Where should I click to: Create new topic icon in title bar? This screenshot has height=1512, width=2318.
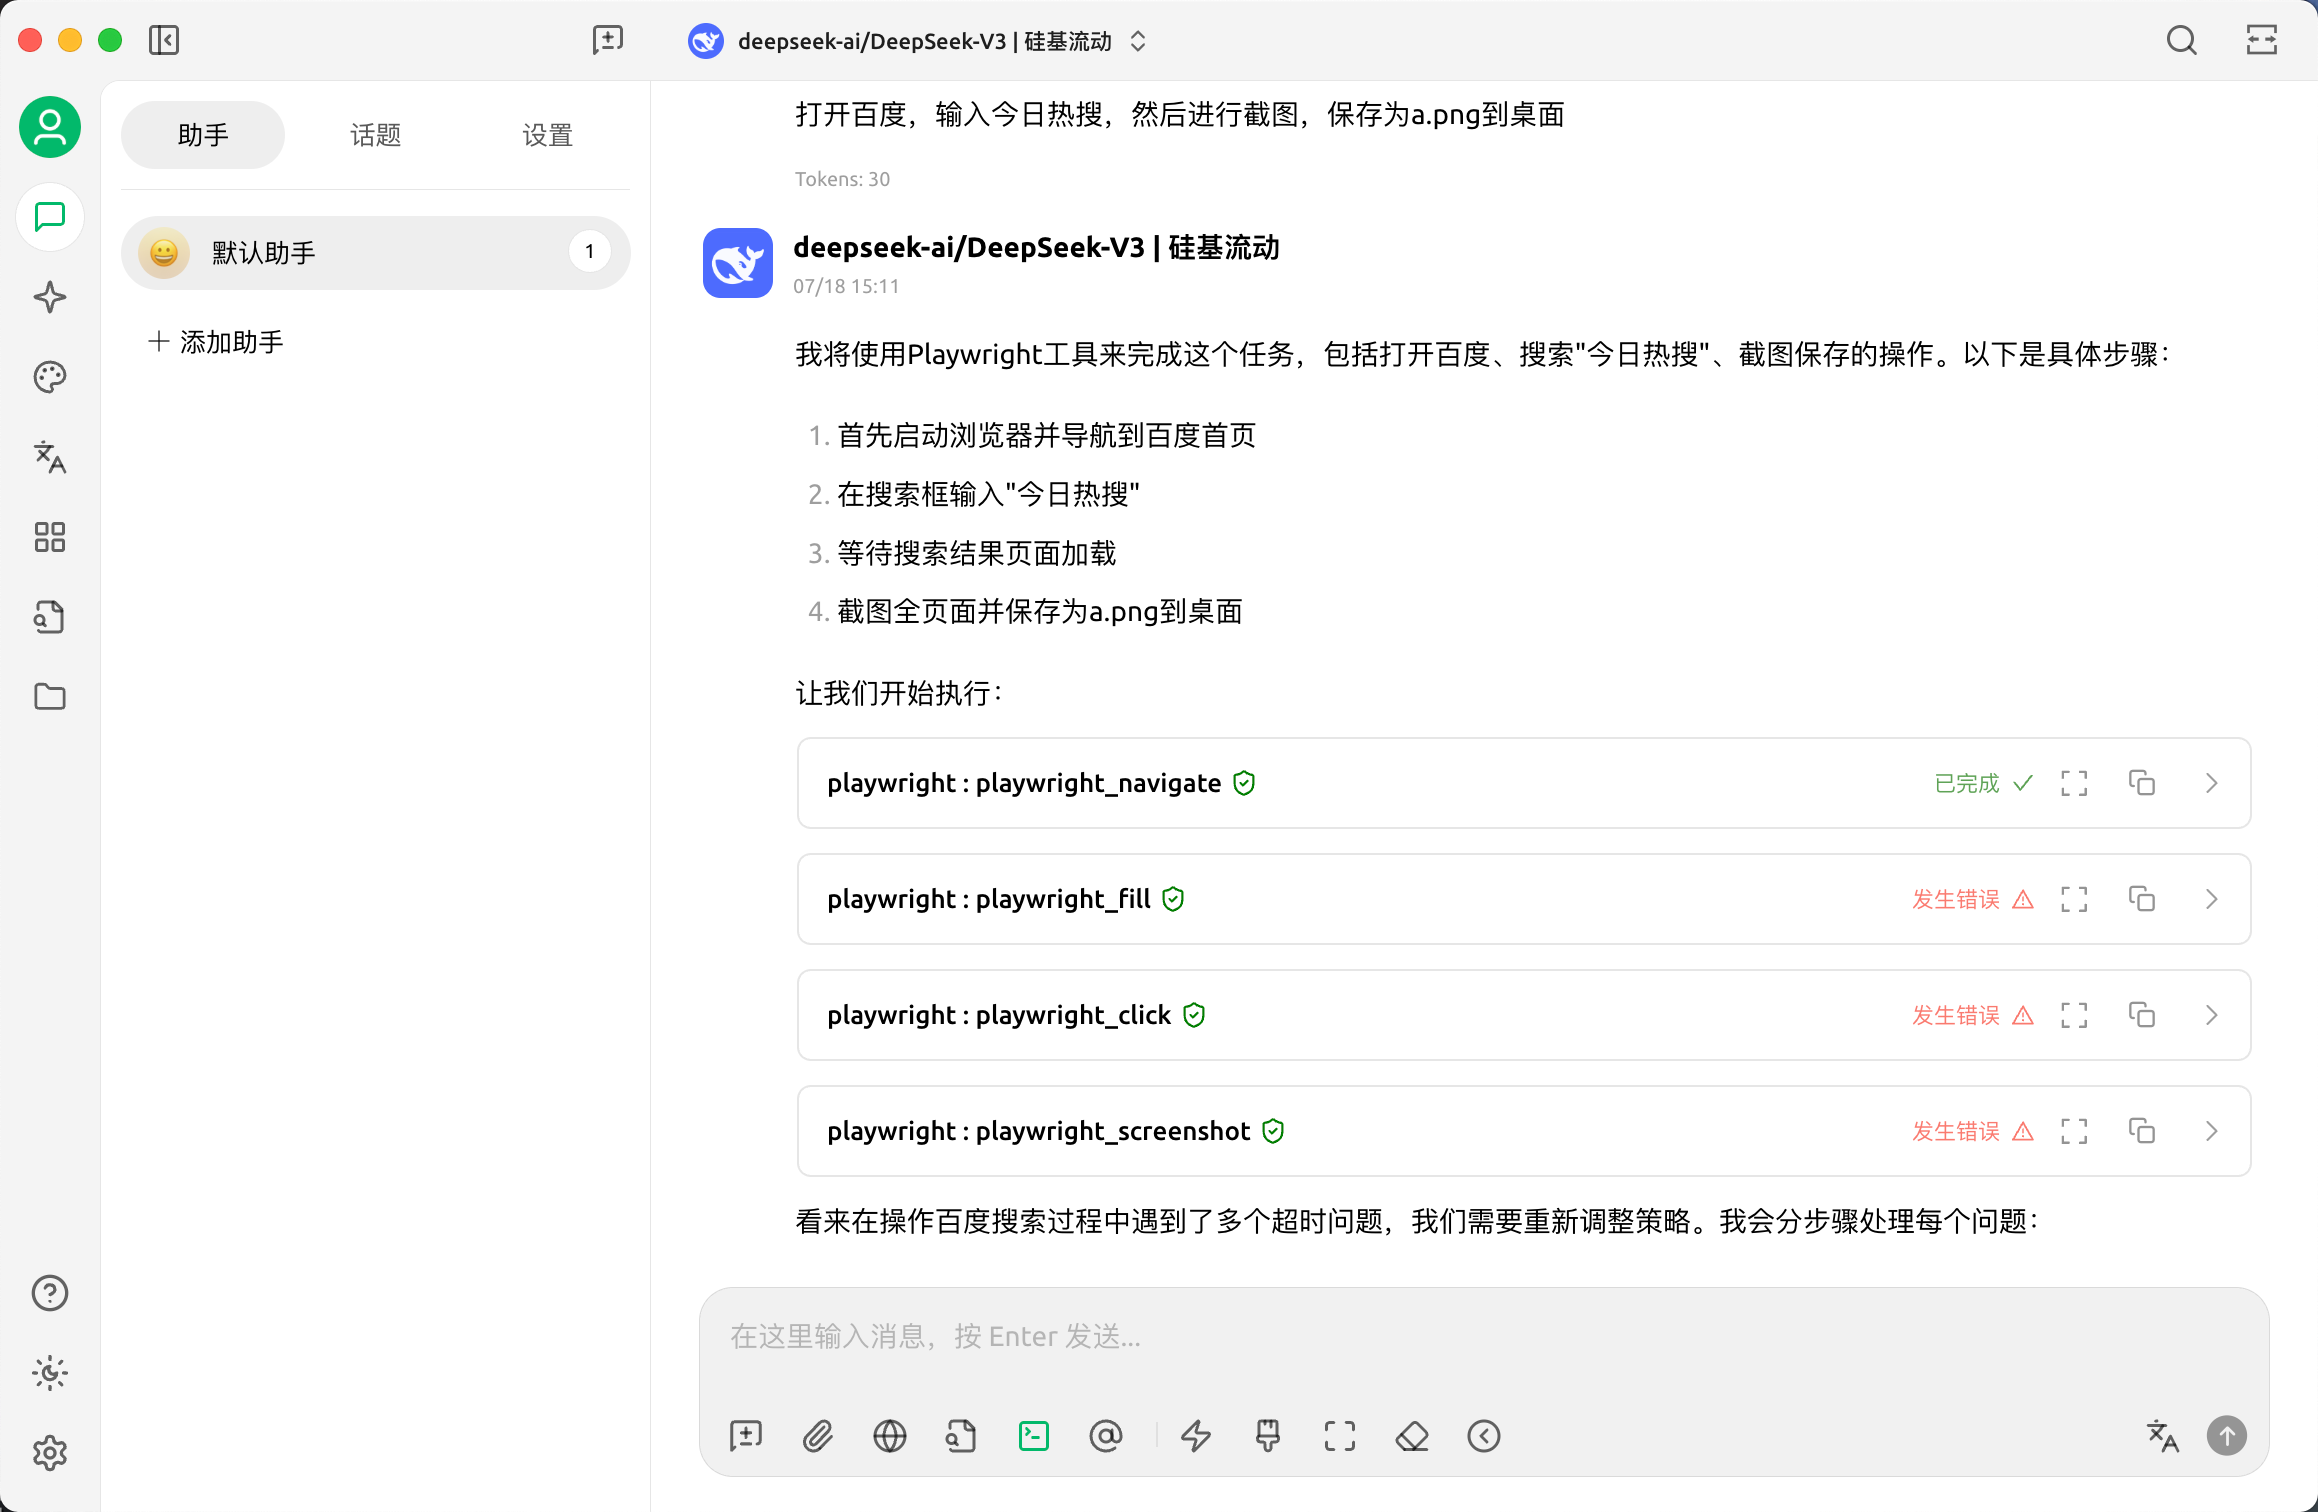[607, 40]
